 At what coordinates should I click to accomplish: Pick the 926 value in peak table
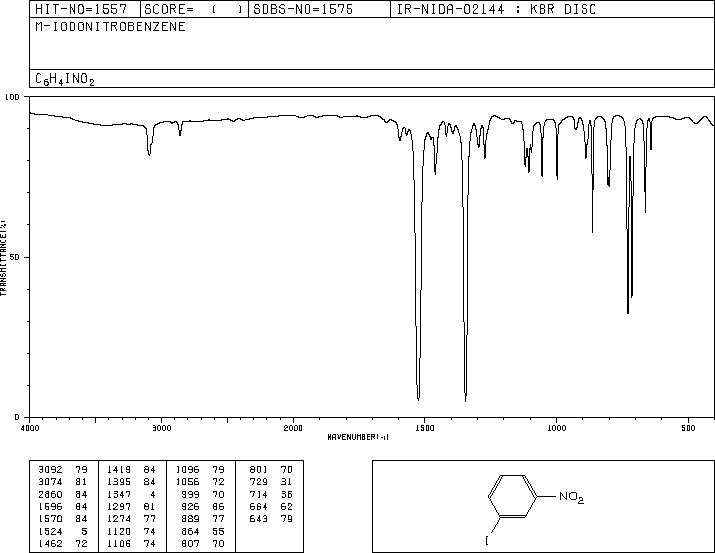point(191,506)
